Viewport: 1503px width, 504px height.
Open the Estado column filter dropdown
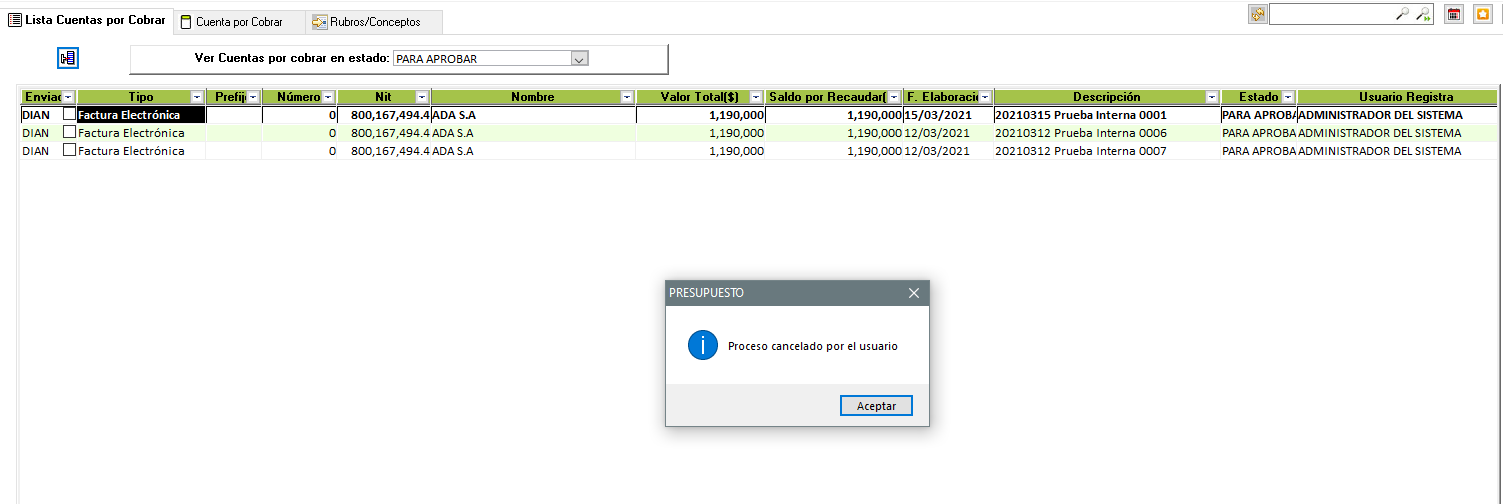pos(1288,97)
